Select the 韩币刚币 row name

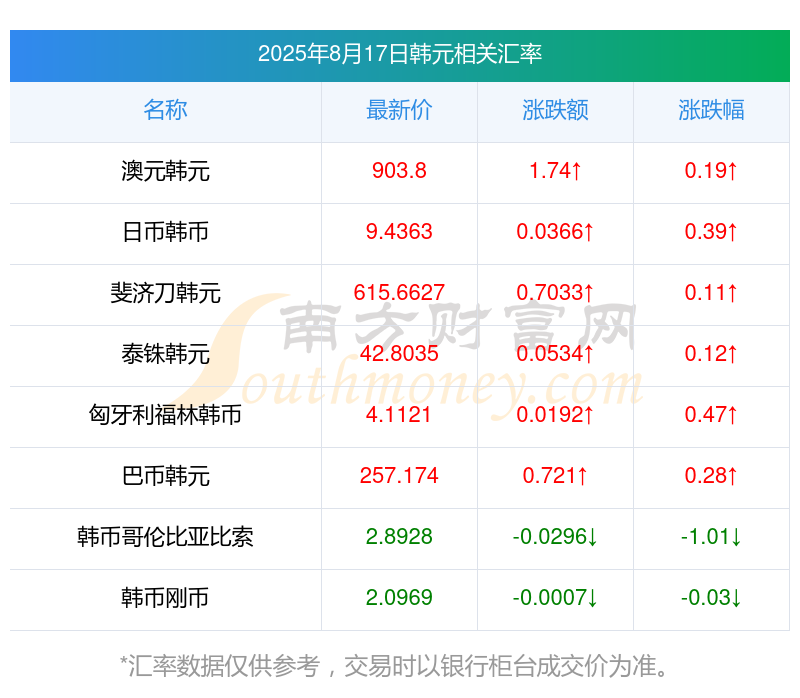(165, 598)
